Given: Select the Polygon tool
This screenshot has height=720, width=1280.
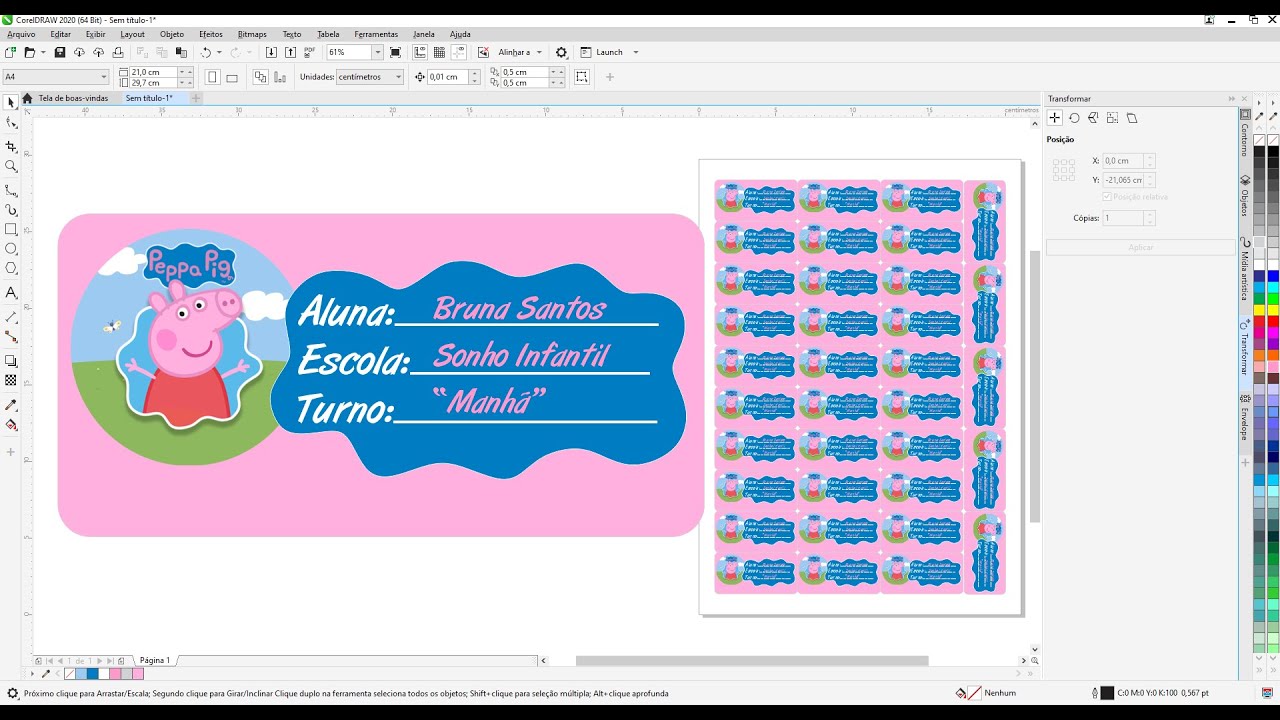Looking at the screenshot, I should point(11,268).
